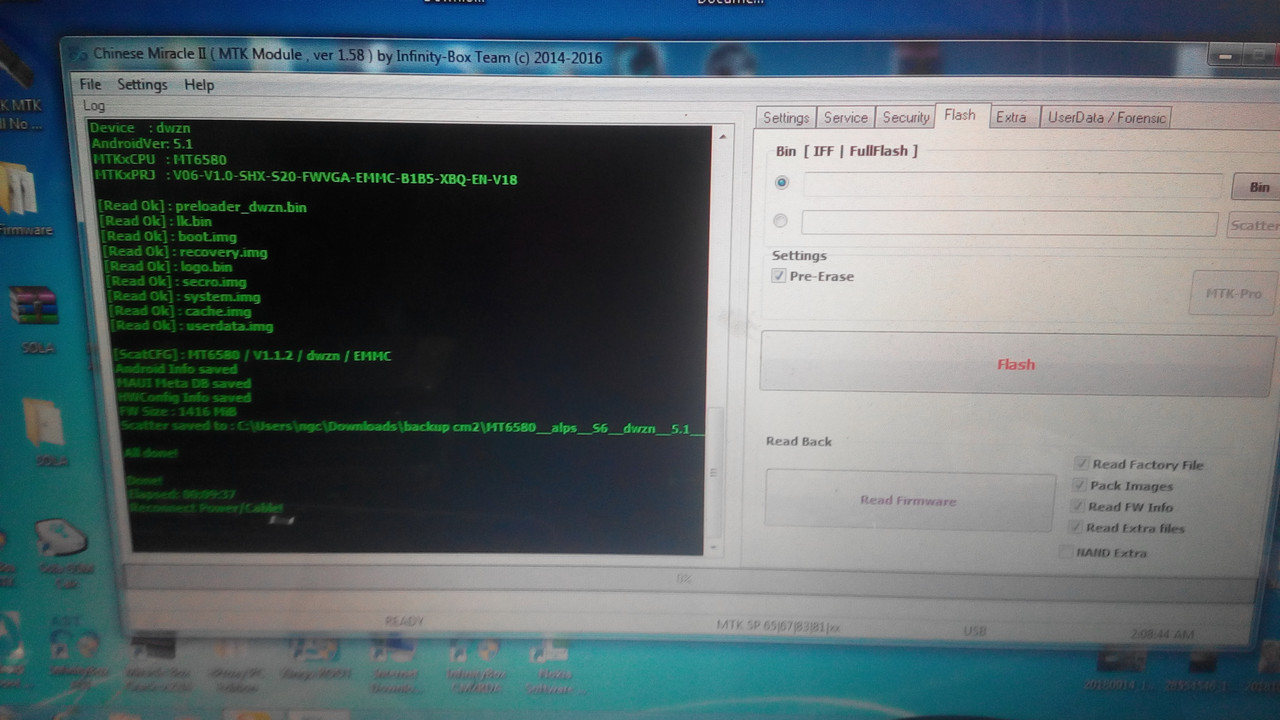The width and height of the screenshot is (1280, 720).
Task: Click the MTK SP 65|67|83|81|xx status entry
Action: 779,627
